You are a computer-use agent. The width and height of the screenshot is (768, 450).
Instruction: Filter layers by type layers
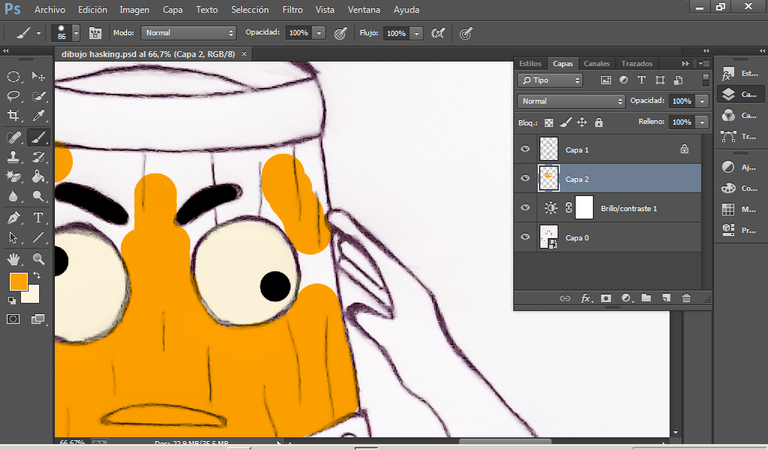tap(642, 80)
